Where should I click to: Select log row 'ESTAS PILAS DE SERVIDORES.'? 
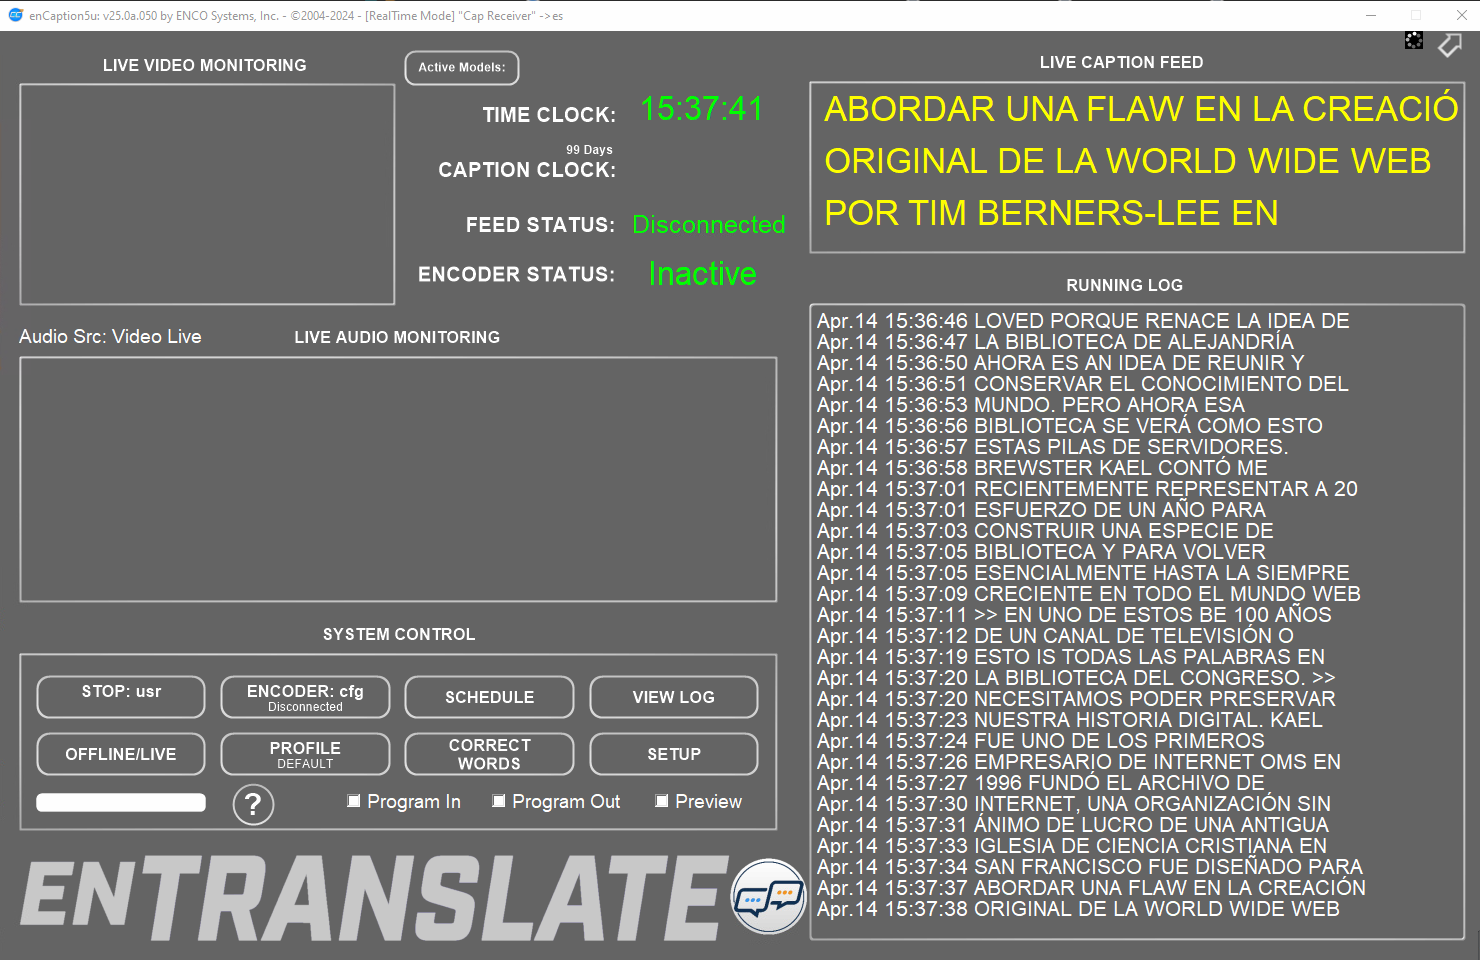[1053, 447]
